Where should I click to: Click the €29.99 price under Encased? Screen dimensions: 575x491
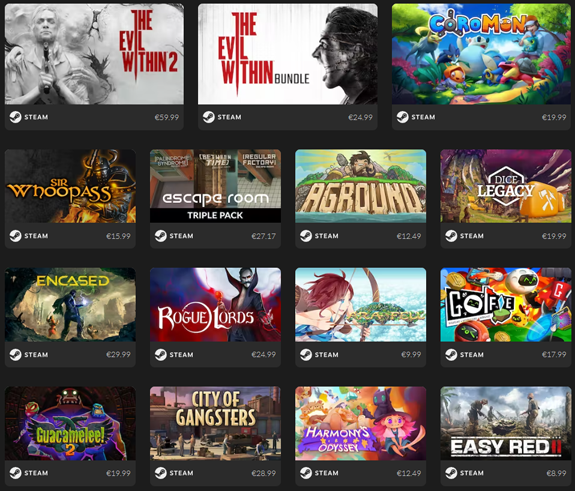point(118,355)
